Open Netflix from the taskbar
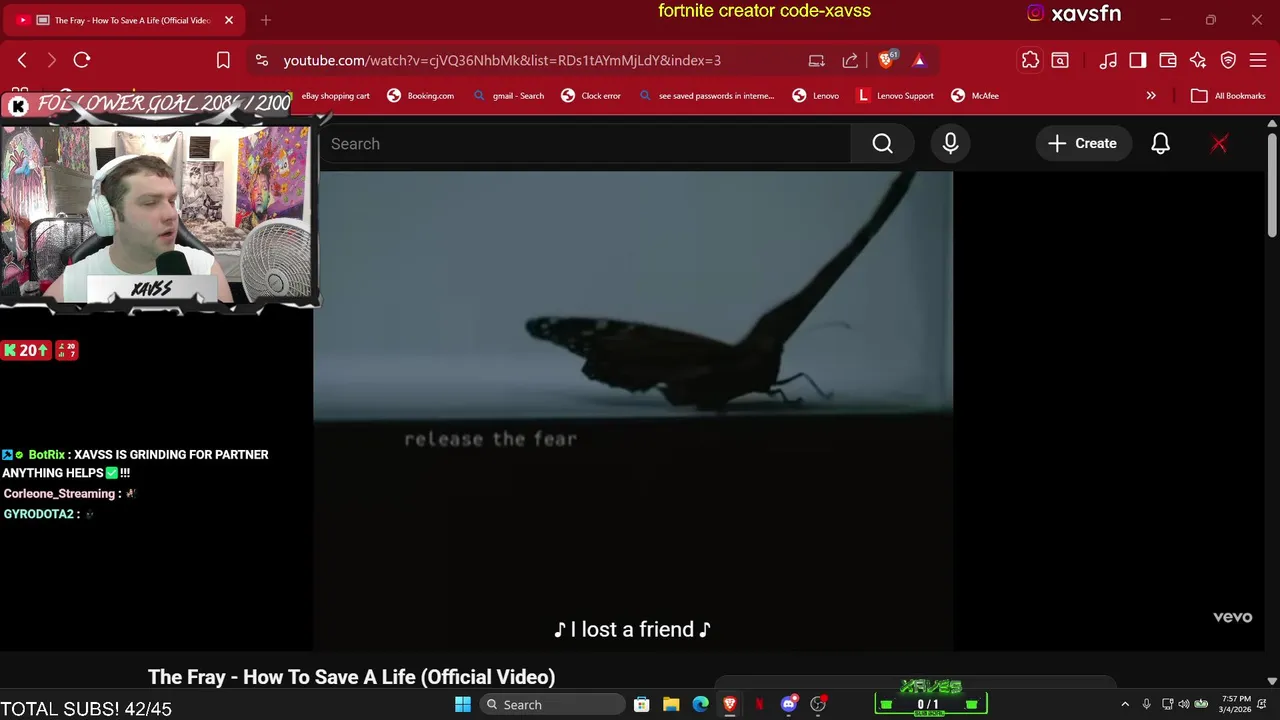Screen dimensions: 1280x720 (x=759, y=705)
